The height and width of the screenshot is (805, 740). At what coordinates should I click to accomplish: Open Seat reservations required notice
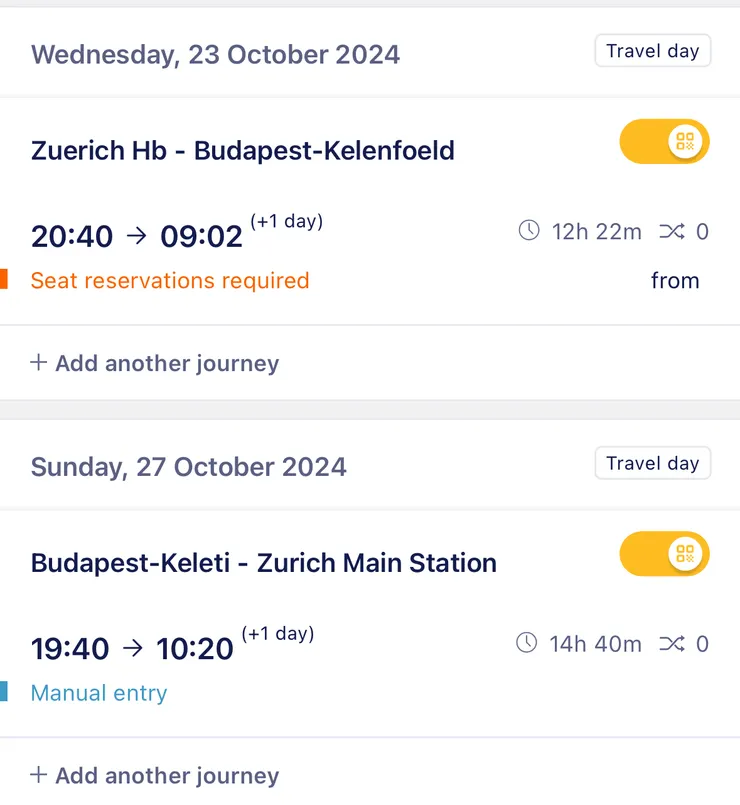click(x=170, y=281)
